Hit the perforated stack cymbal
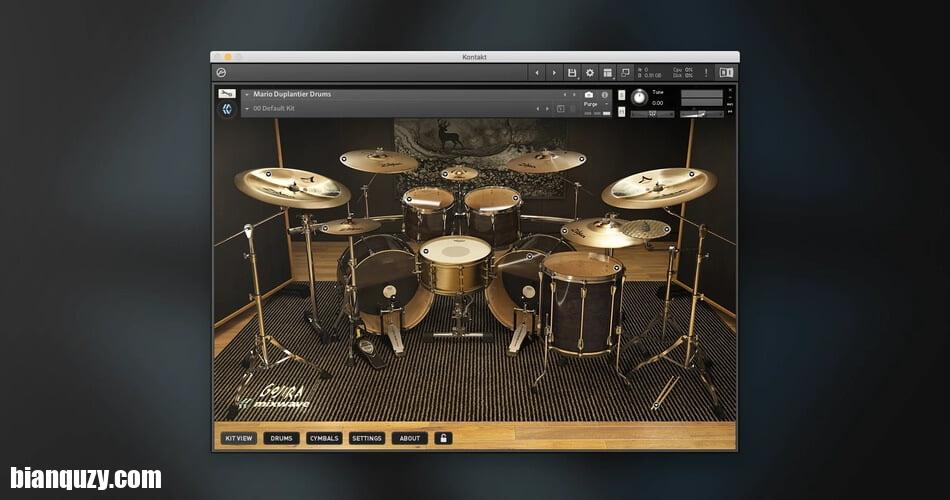 tap(646, 229)
